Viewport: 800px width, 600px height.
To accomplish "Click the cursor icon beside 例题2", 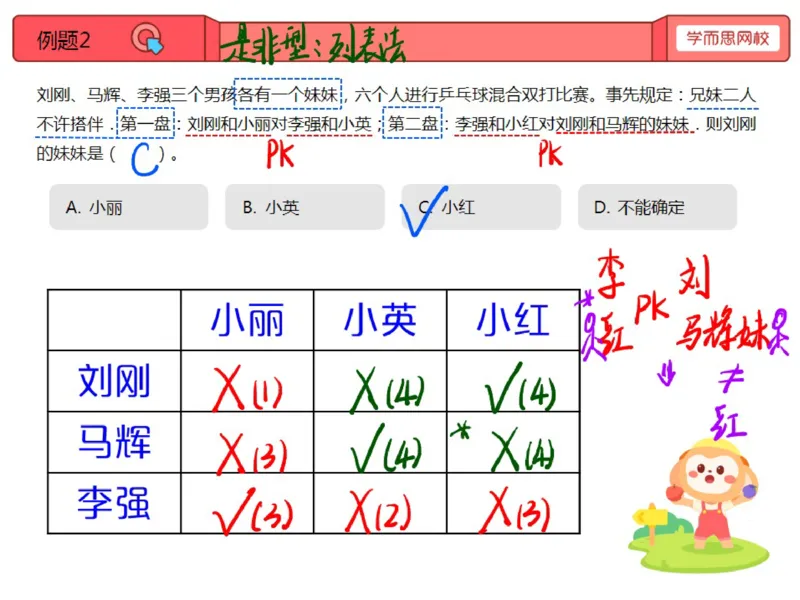I will tap(147, 39).
